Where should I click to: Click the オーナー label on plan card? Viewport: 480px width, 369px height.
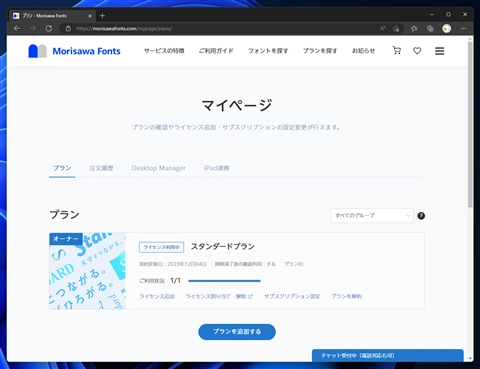click(66, 239)
